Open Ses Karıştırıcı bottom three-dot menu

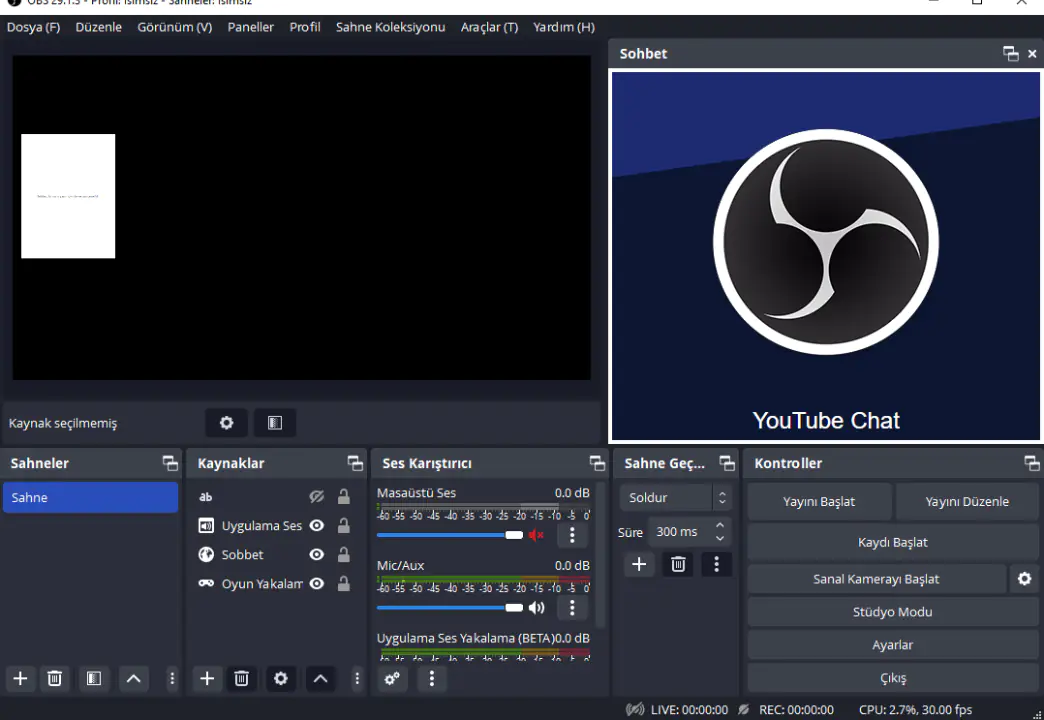(x=431, y=678)
